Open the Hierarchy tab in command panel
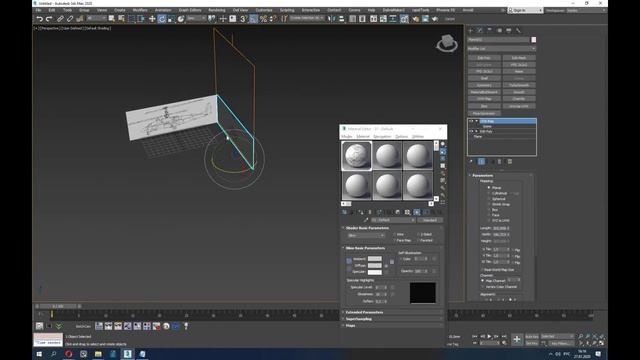The height and width of the screenshot is (360, 640). point(489,30)
